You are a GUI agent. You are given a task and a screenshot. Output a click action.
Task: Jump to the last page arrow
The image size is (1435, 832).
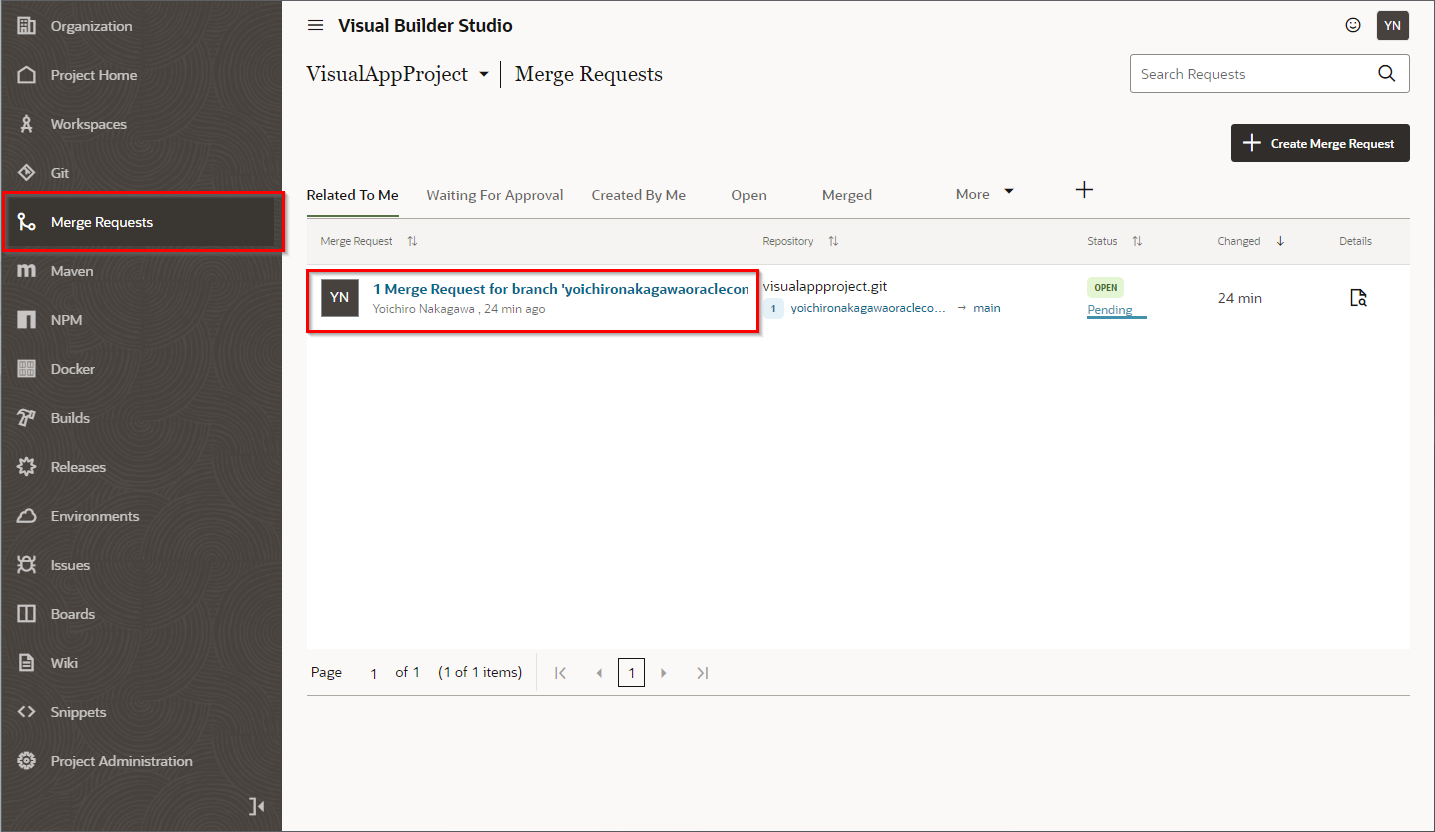tap(702, 673)
